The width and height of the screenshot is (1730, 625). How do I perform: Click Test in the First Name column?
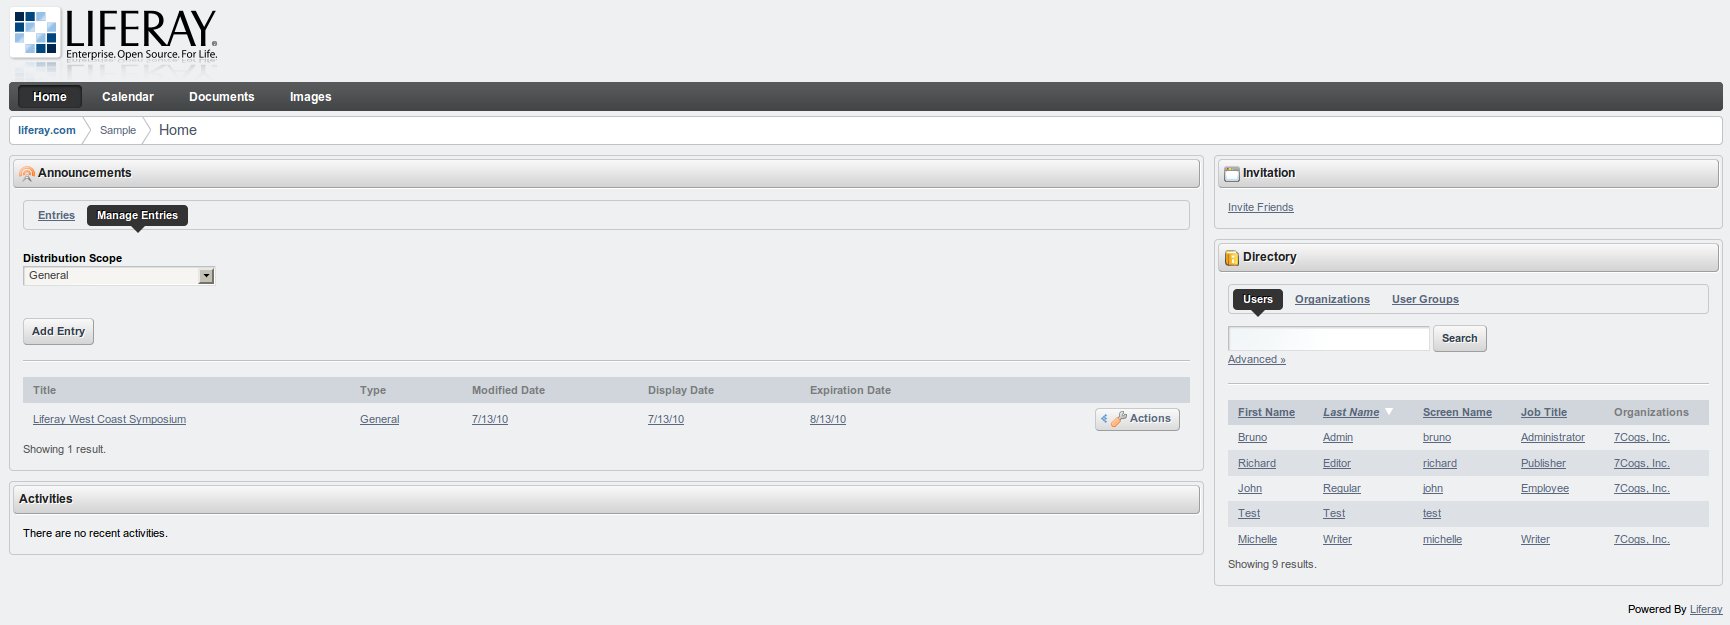(1249, 514)
